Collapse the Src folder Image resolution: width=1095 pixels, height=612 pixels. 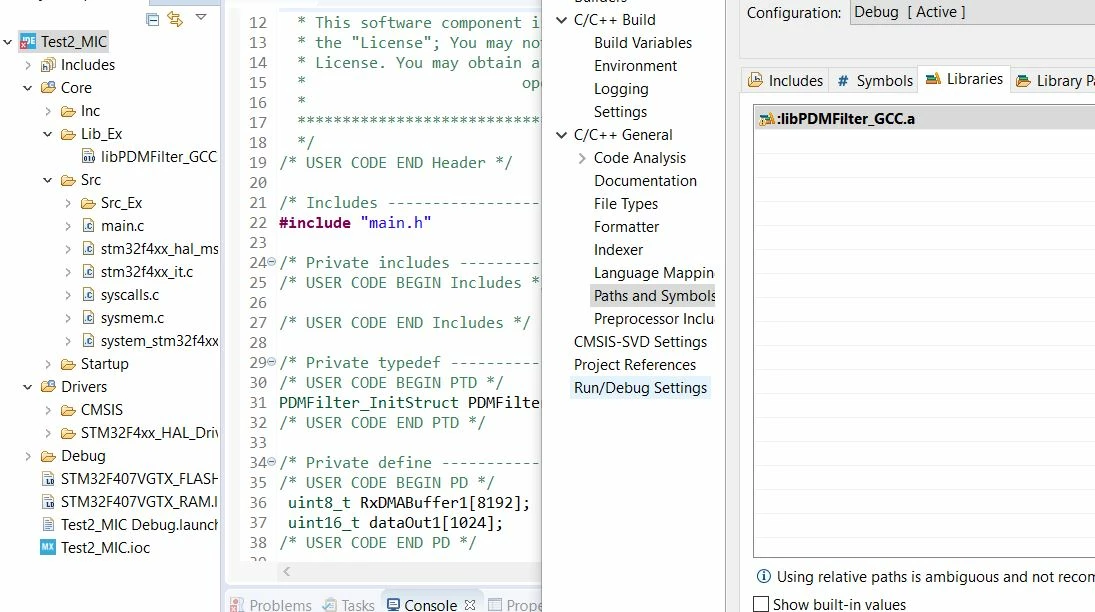(47, 180)
